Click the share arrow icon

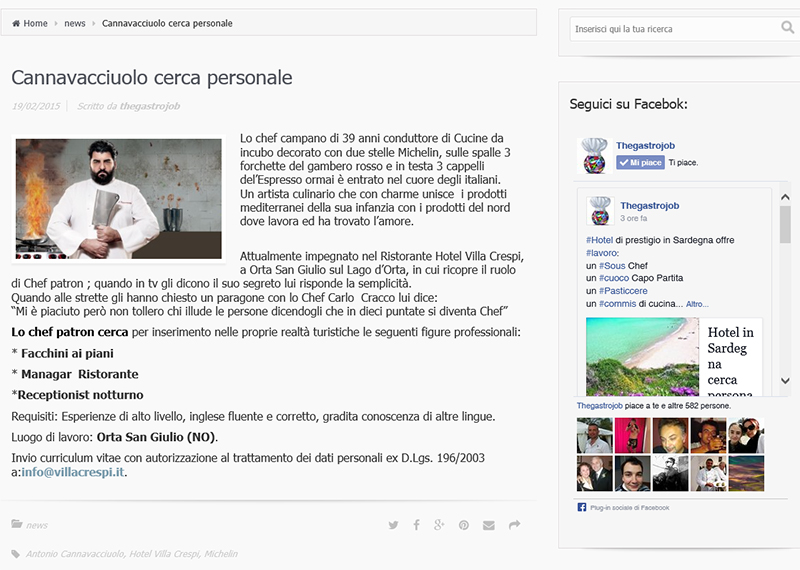point(514,525)
